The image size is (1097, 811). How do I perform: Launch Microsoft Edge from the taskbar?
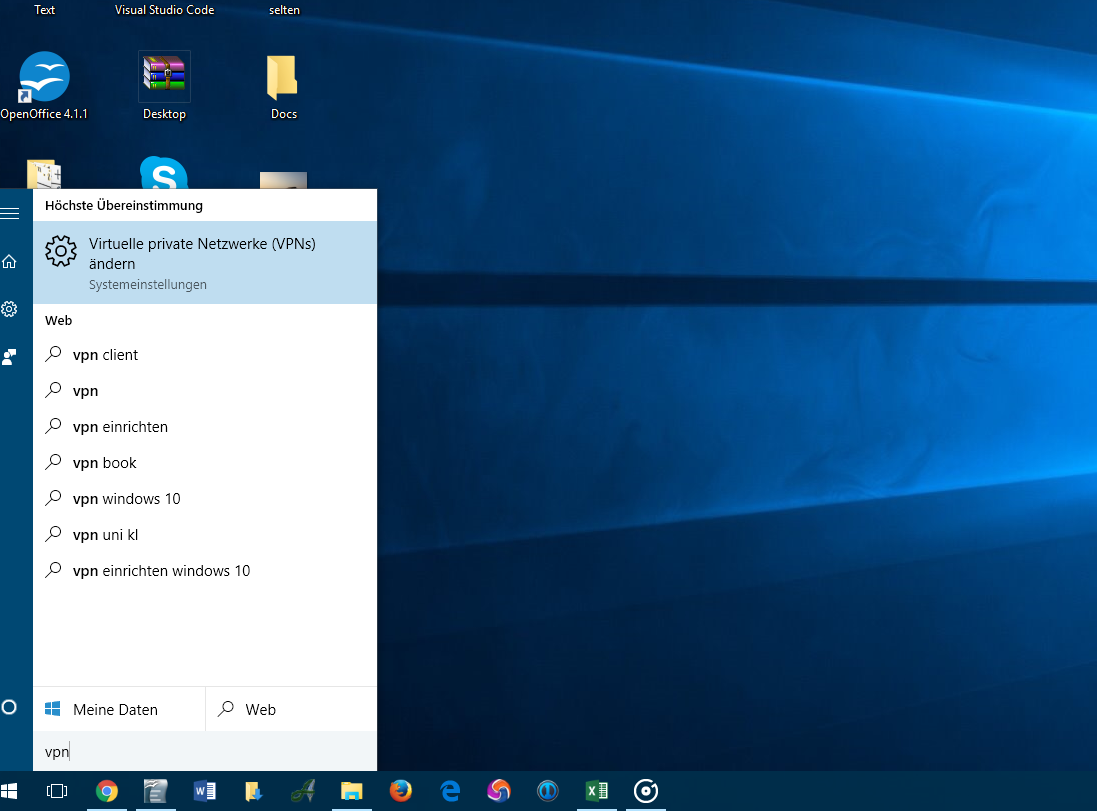click(x=450, y=791)
